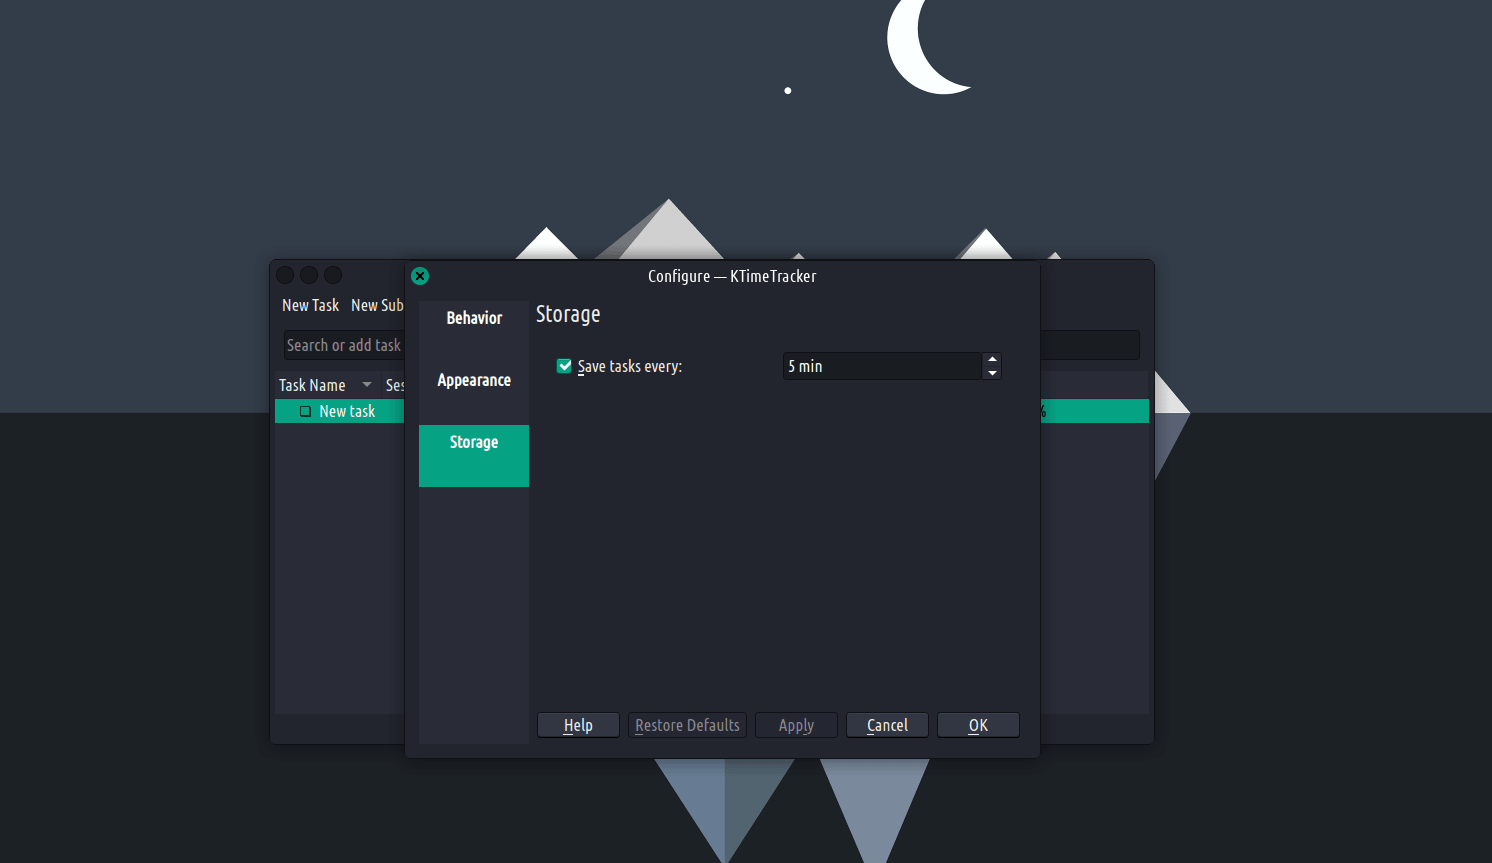This screenshot has height=863, width=1492.
Task: Tick the checkbox beside New task
Action: 305,411
